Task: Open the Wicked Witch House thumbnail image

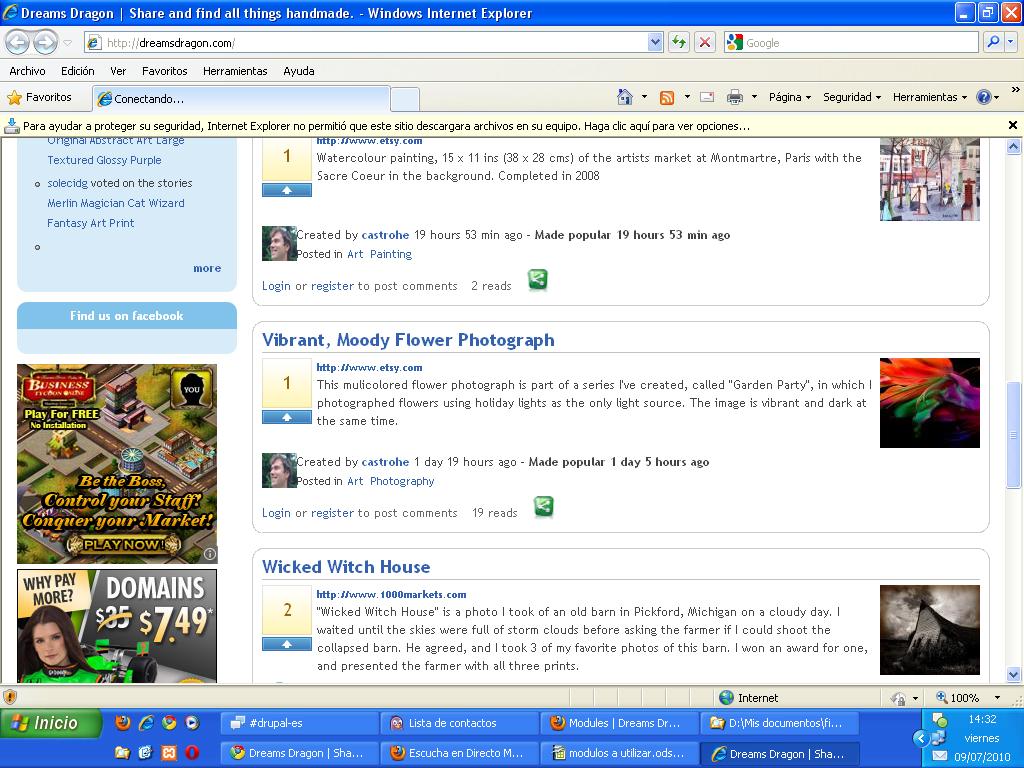Action: pyautogui.click(x=929, y=630)
